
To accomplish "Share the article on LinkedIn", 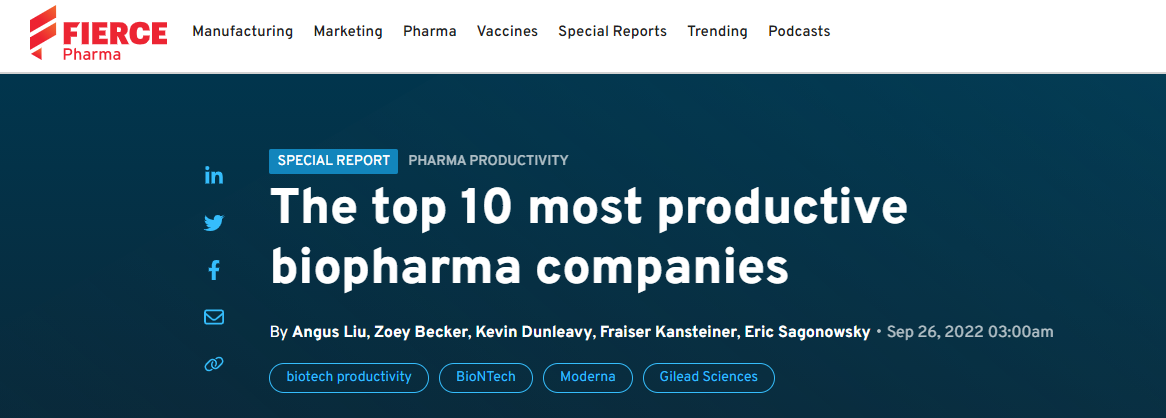I will 213,176.
